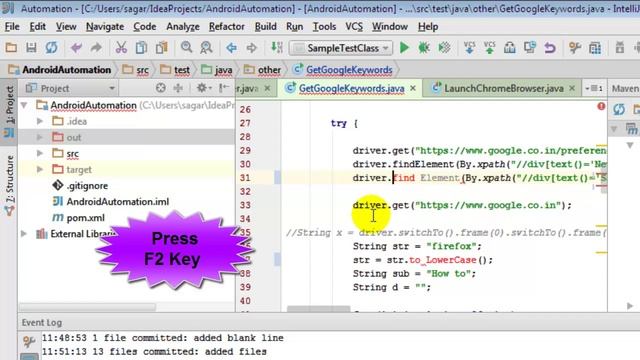Click the Open folder toolbar icon
This screenshot has height=360, width=640.
click(11, 48)
